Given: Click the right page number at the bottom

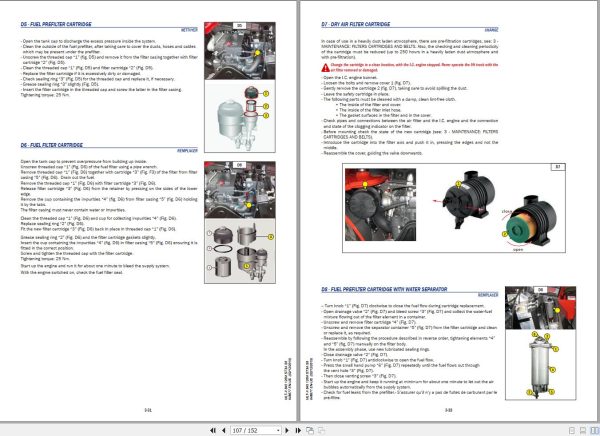Looking at the screenshot, I should [x=448, y=410].
